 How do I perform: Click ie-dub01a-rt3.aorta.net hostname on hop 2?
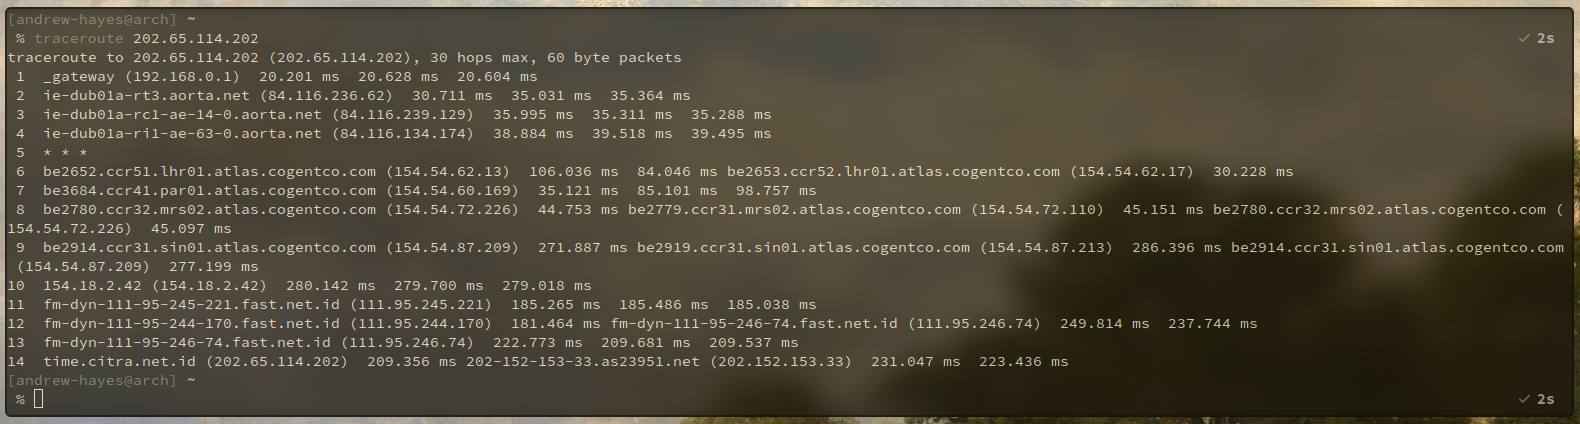click(x=146, y=95)
